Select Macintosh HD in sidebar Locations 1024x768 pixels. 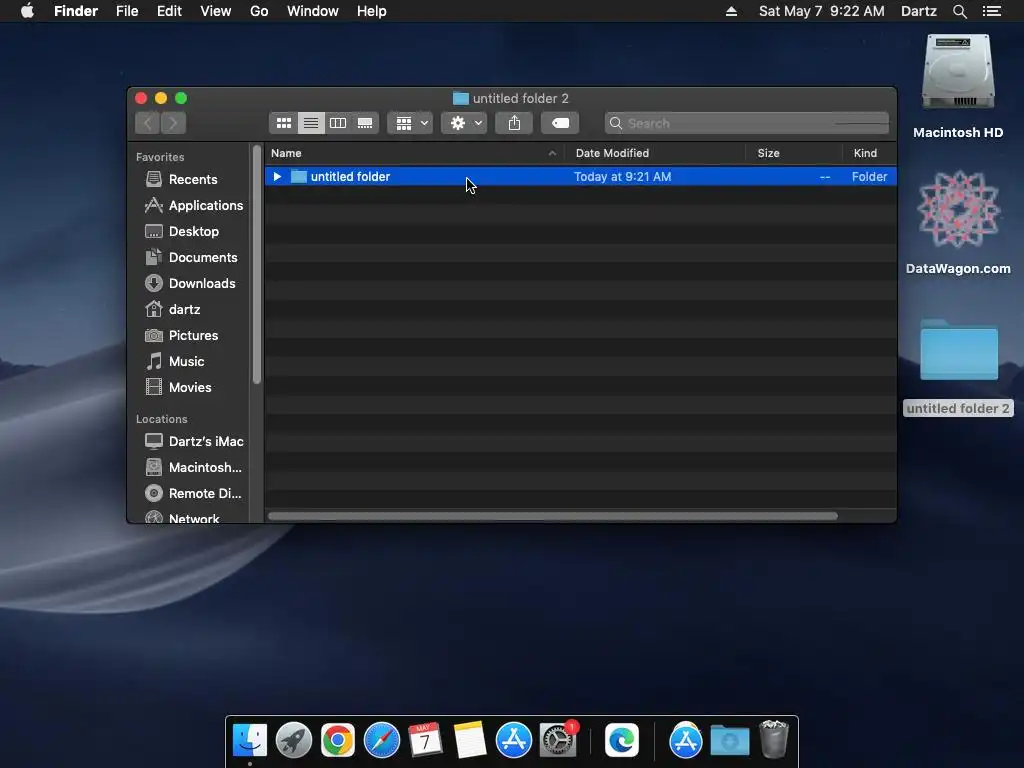pyautogui.click(x=193, y=468)
